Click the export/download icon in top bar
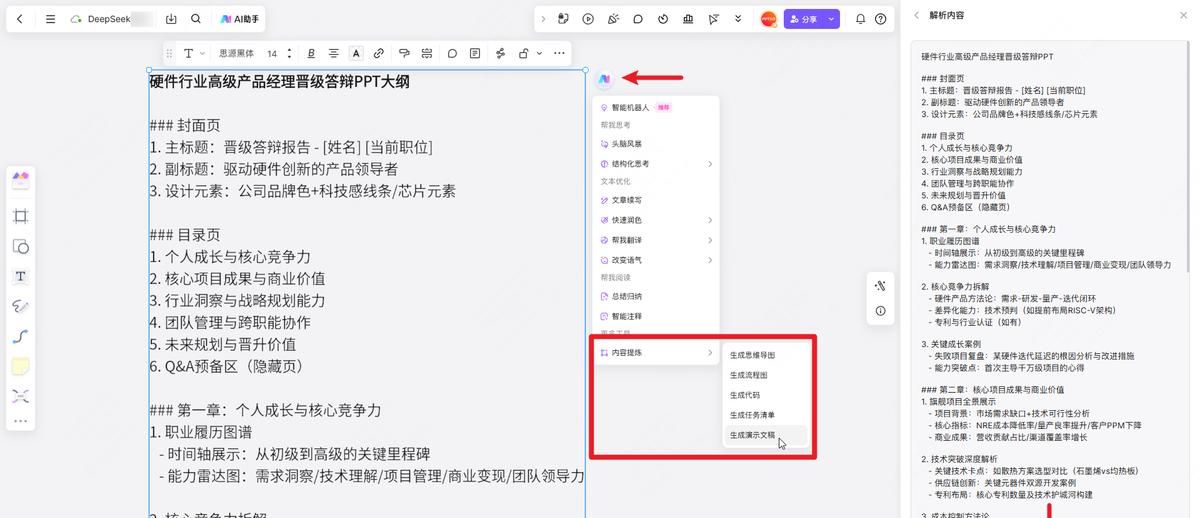 171,19
